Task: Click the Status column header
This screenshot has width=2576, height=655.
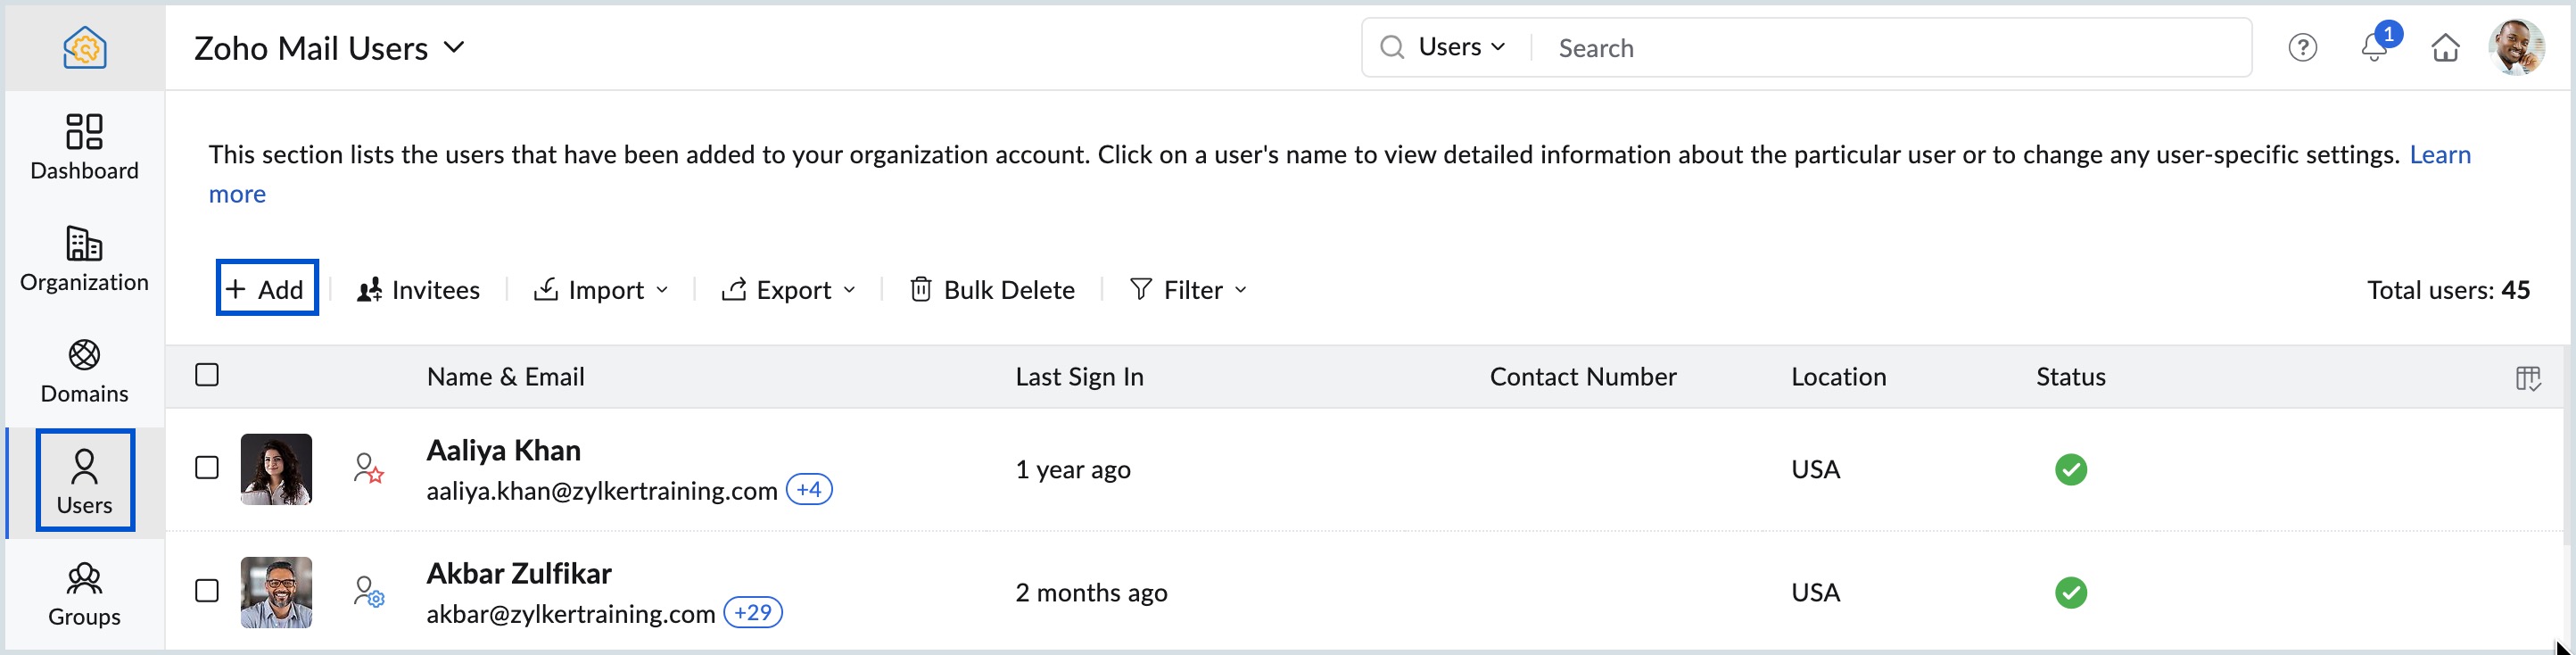Action: point(2070,377)
